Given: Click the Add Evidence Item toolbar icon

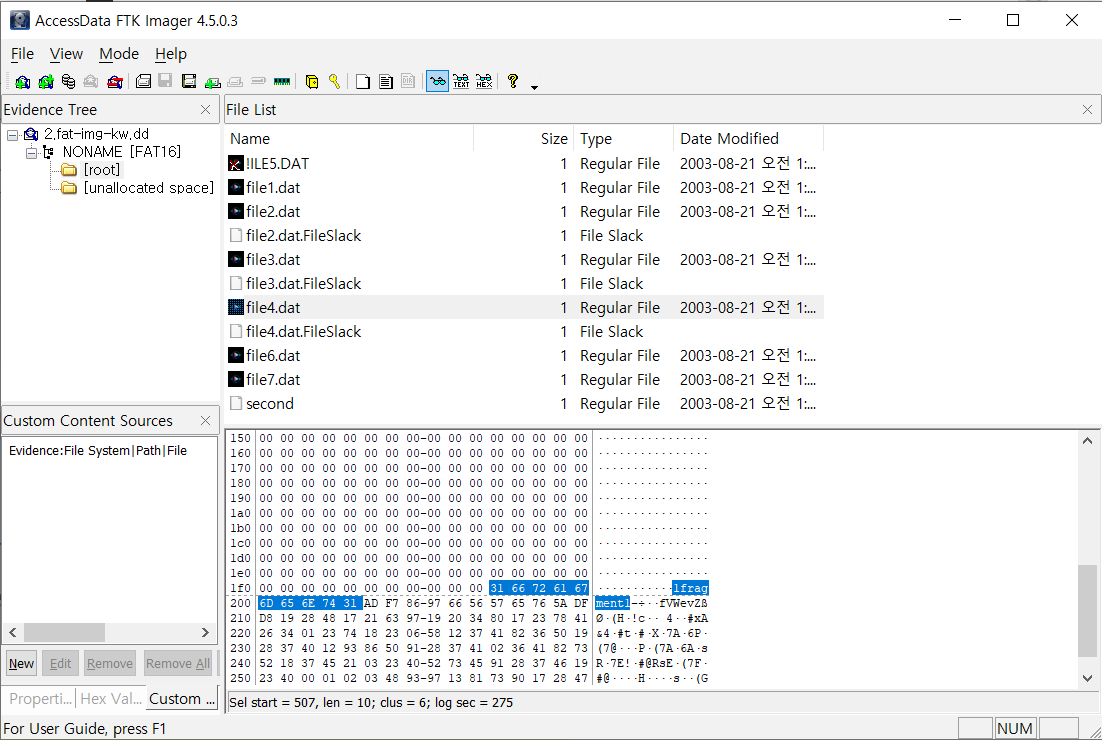Looking at the screenshot, I should (x=22, y=82).
